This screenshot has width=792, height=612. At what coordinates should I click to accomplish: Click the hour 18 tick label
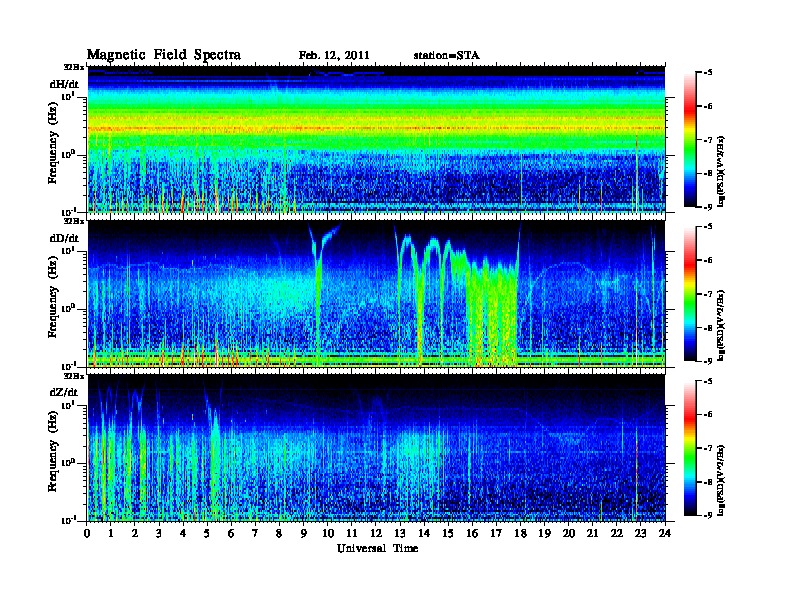click(x=520, y=533)
